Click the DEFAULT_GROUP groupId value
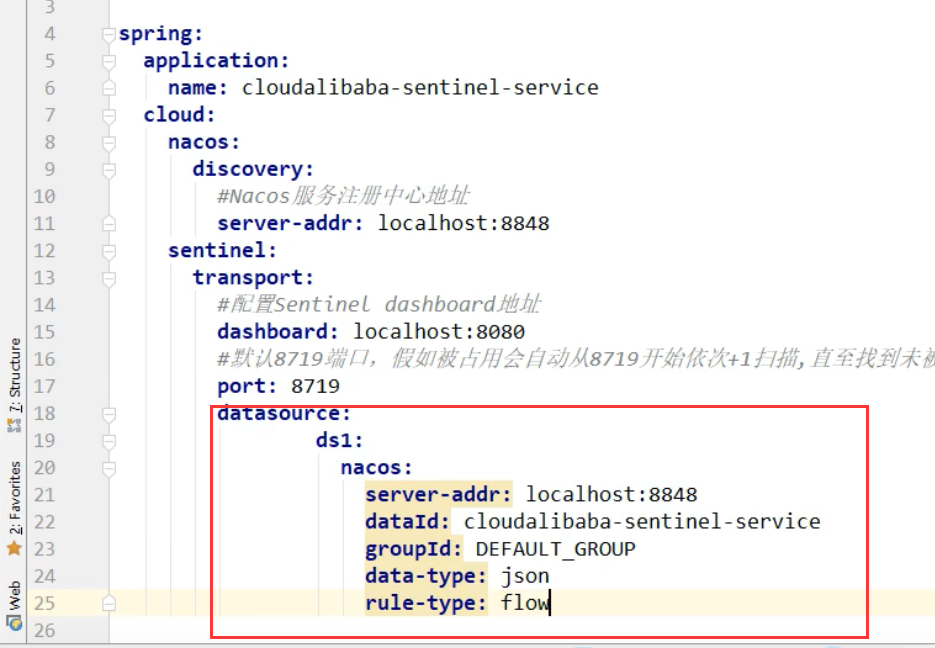The width and height of the screenshot is (935, 648). (x=556, y=548)
